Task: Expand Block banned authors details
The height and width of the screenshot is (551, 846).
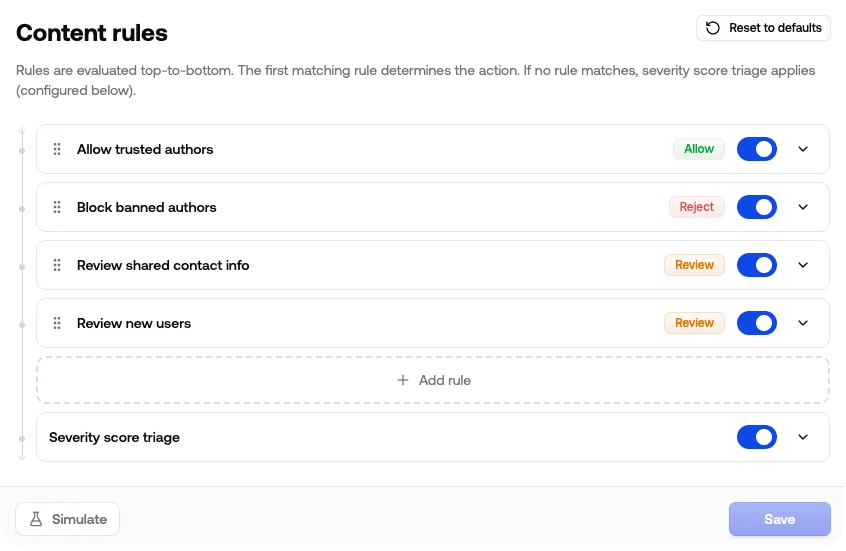Action: (x=803, y=207)
